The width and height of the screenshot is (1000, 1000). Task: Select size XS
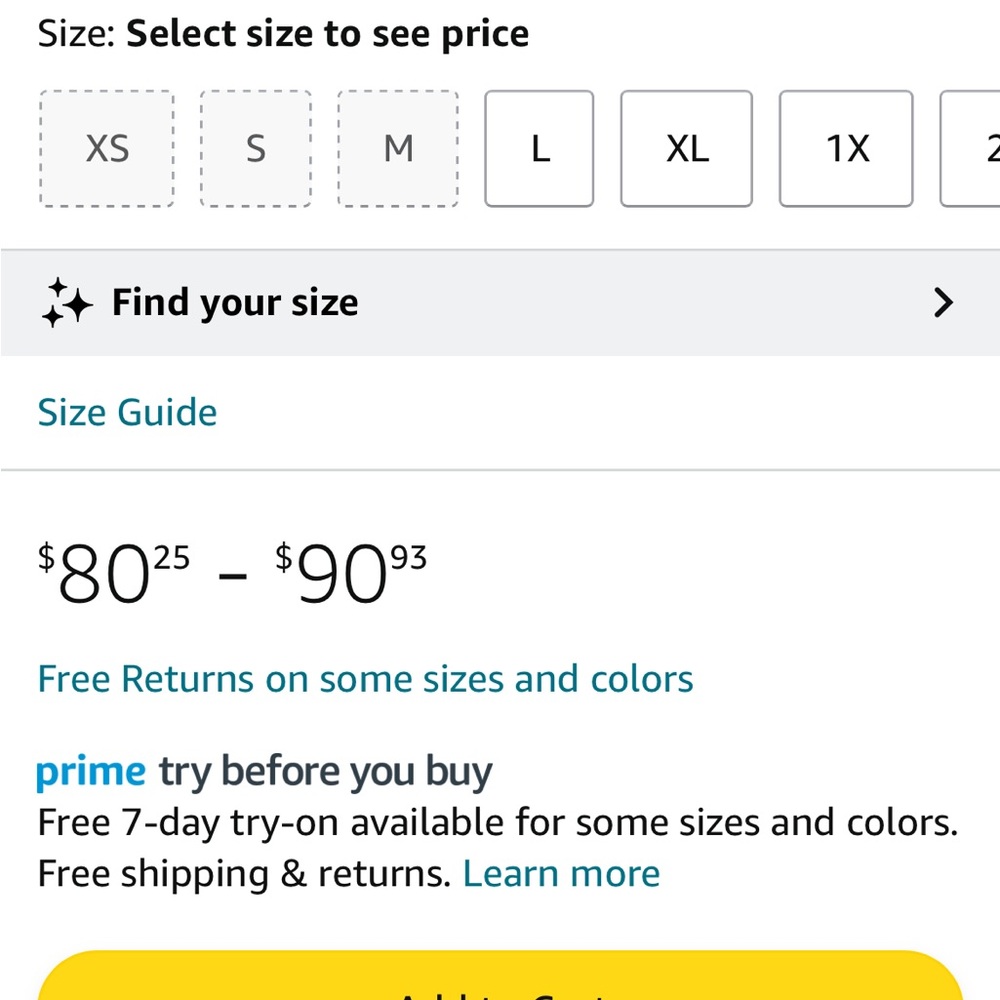click(107, 149)
